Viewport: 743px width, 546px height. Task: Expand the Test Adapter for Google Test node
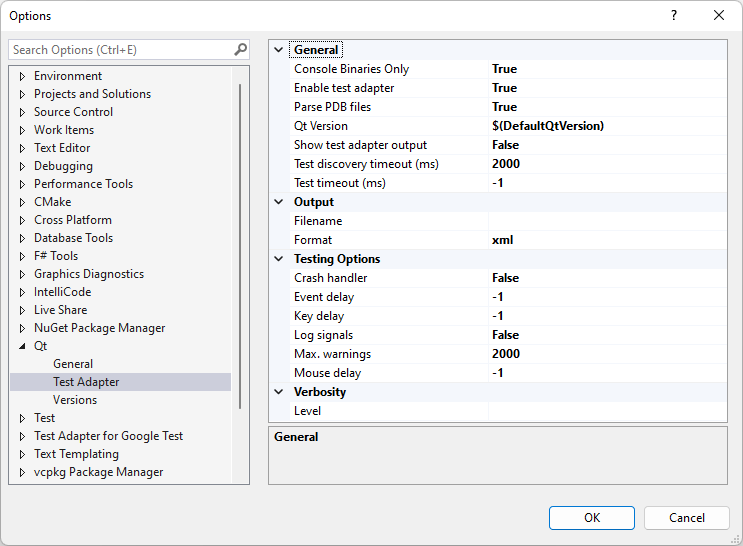point(22,436)
